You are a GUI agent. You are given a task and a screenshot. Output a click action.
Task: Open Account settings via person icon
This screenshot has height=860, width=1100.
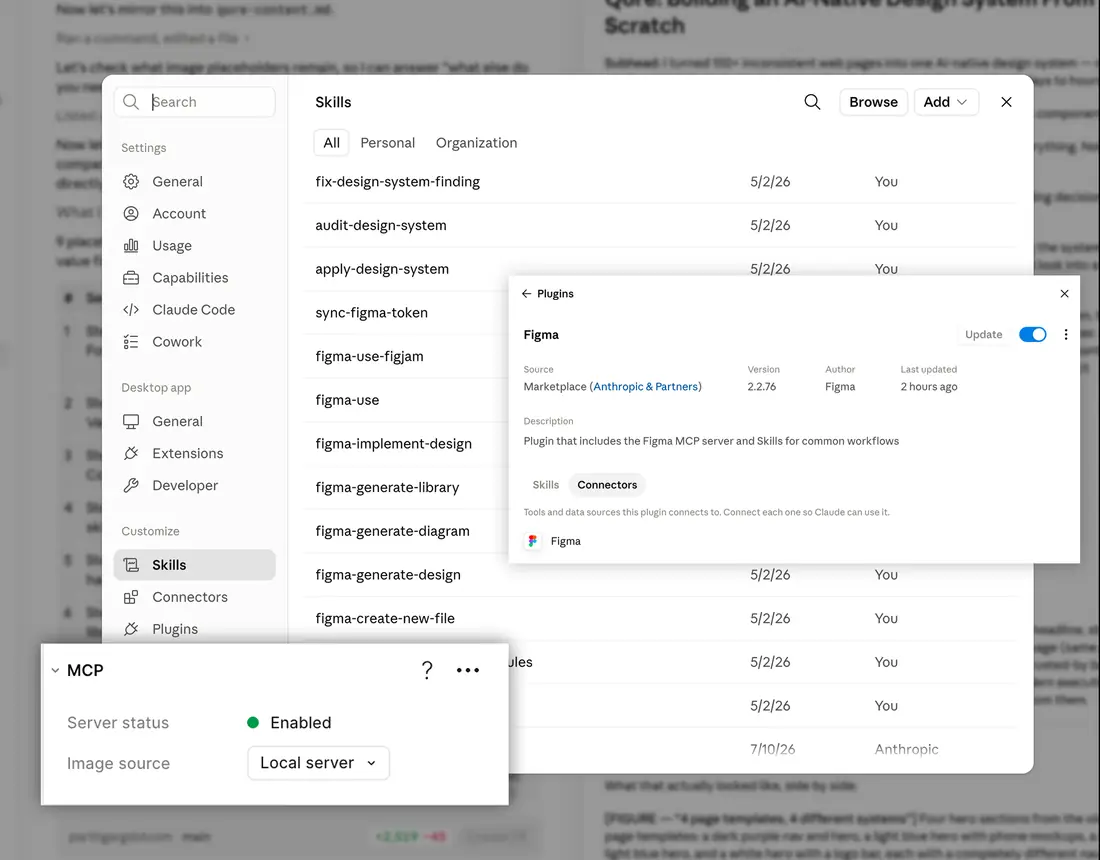pos(131,213)
